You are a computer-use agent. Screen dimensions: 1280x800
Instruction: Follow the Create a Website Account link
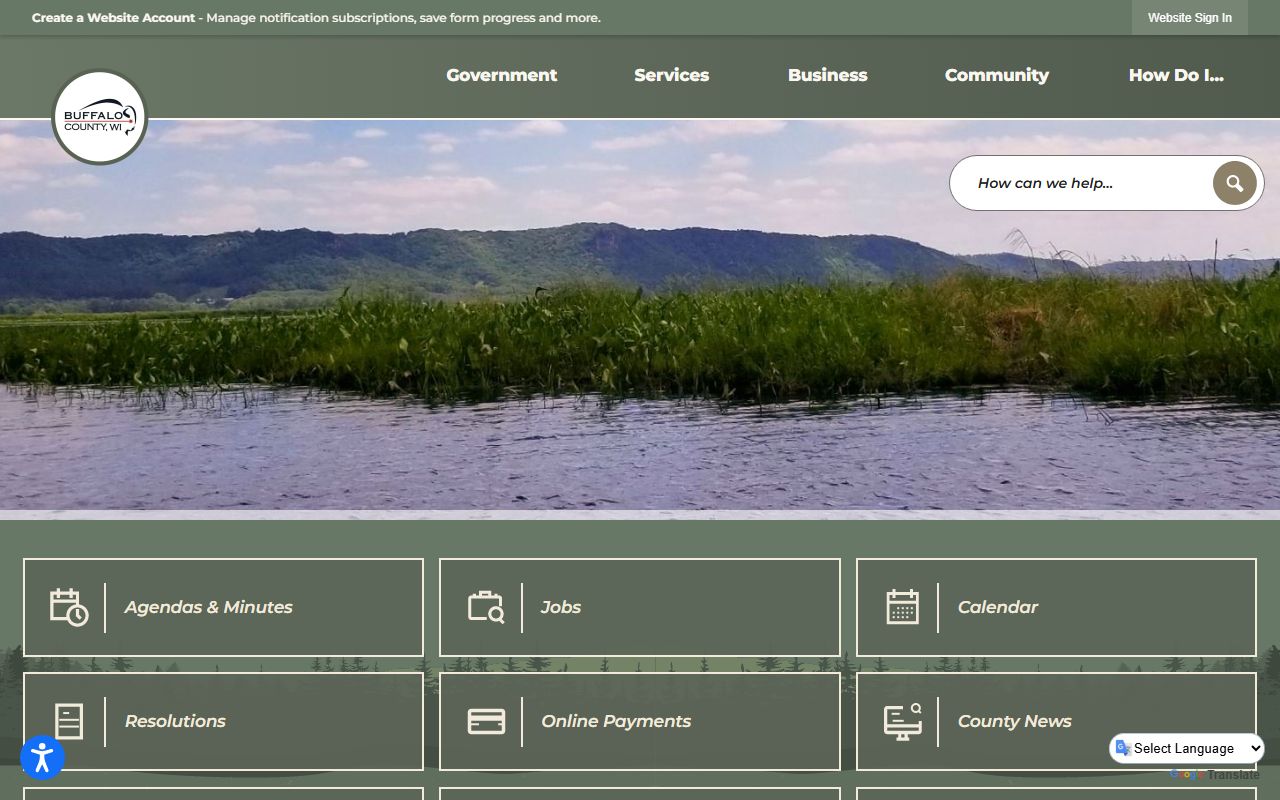(x=113, y=18)
